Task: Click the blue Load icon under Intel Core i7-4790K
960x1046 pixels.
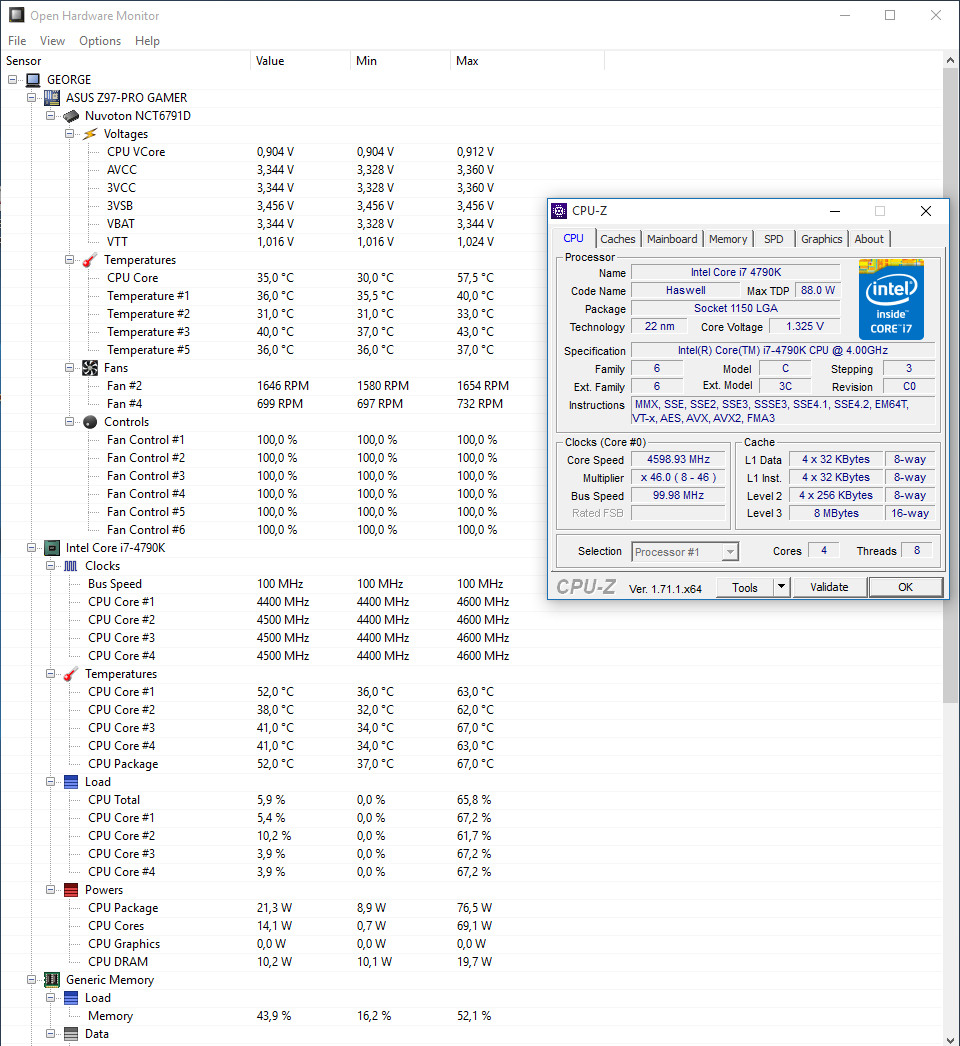Action: coord(71,782)
